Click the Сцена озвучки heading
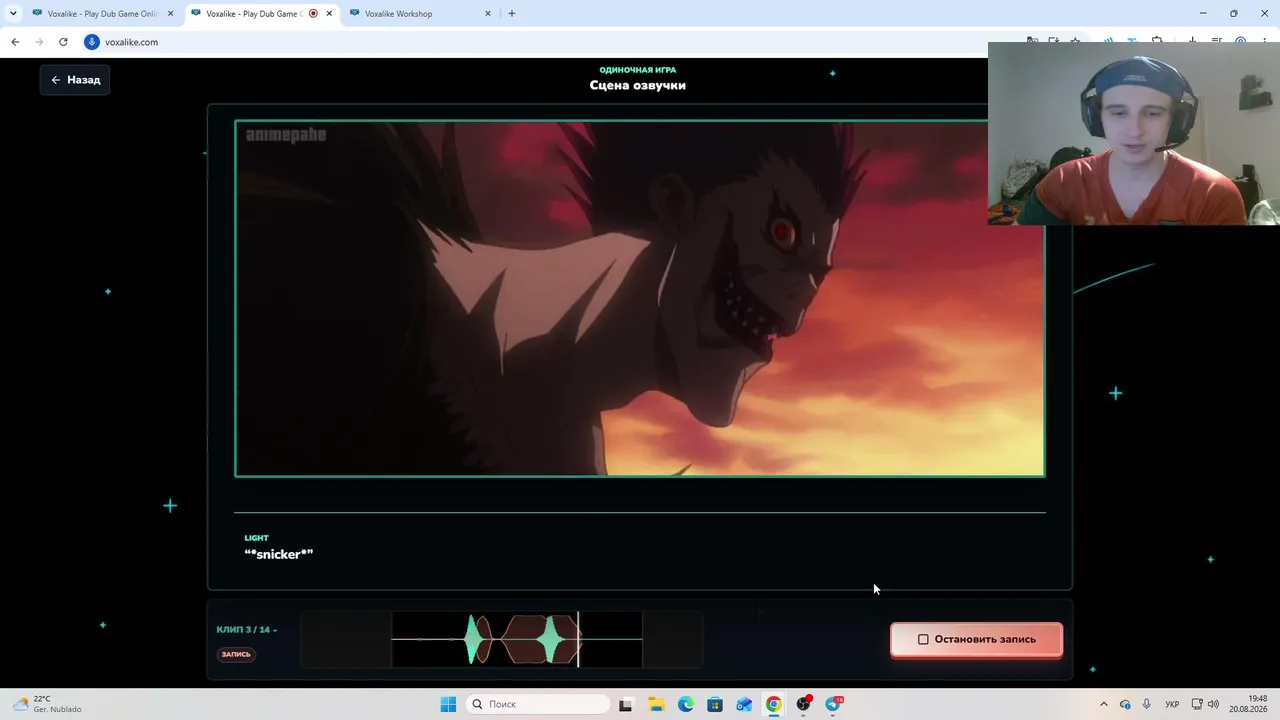Image resolution: width=1280 pixels, height=720 pixels. coord(638,85)
